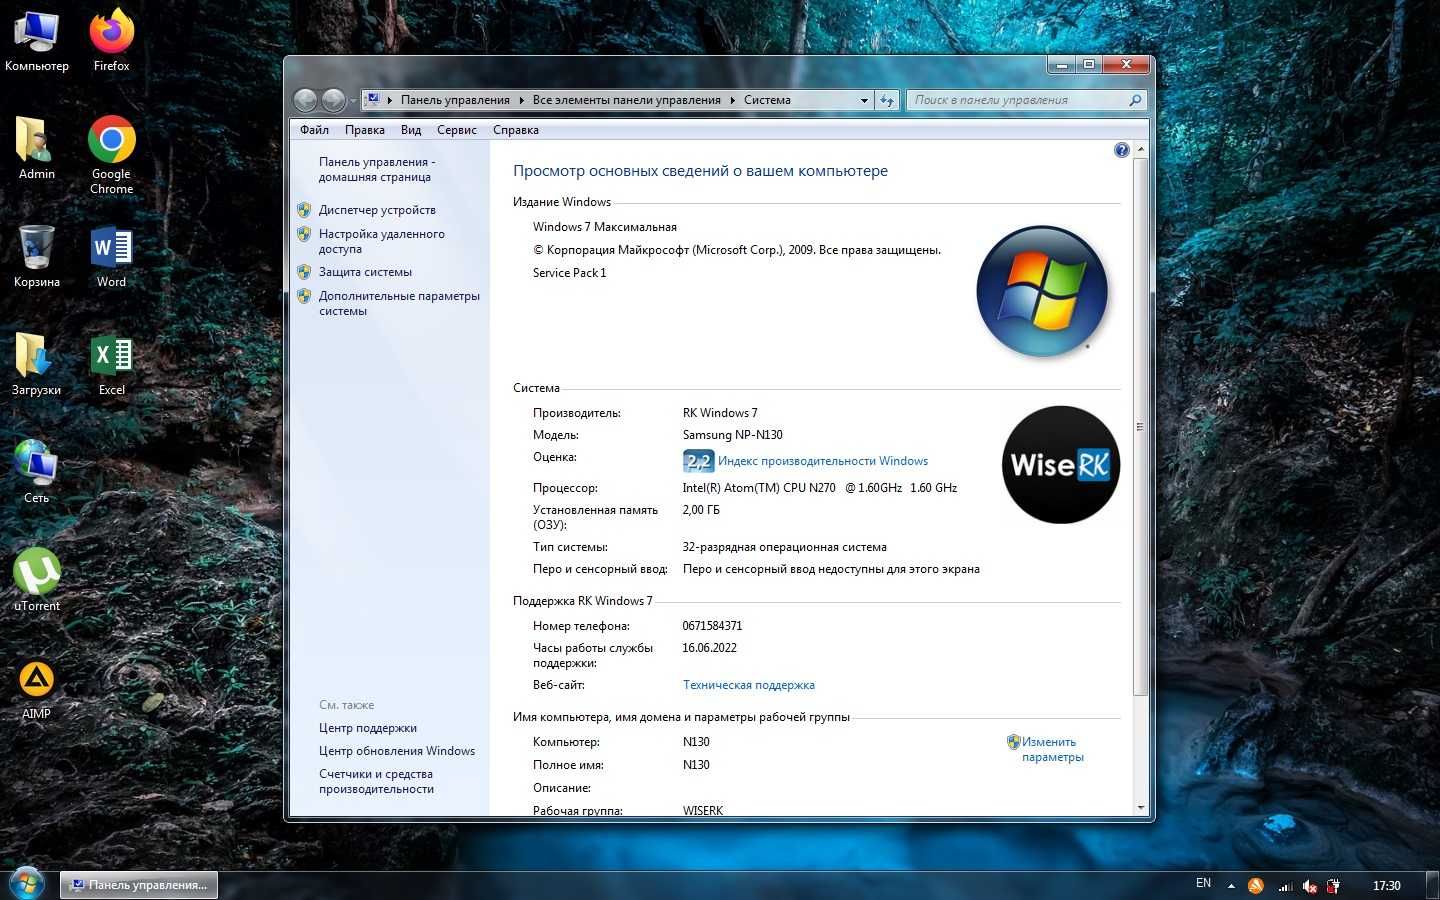Open Настройка удаленного доступа
1440x900 pixels.
tap(382, 241)
